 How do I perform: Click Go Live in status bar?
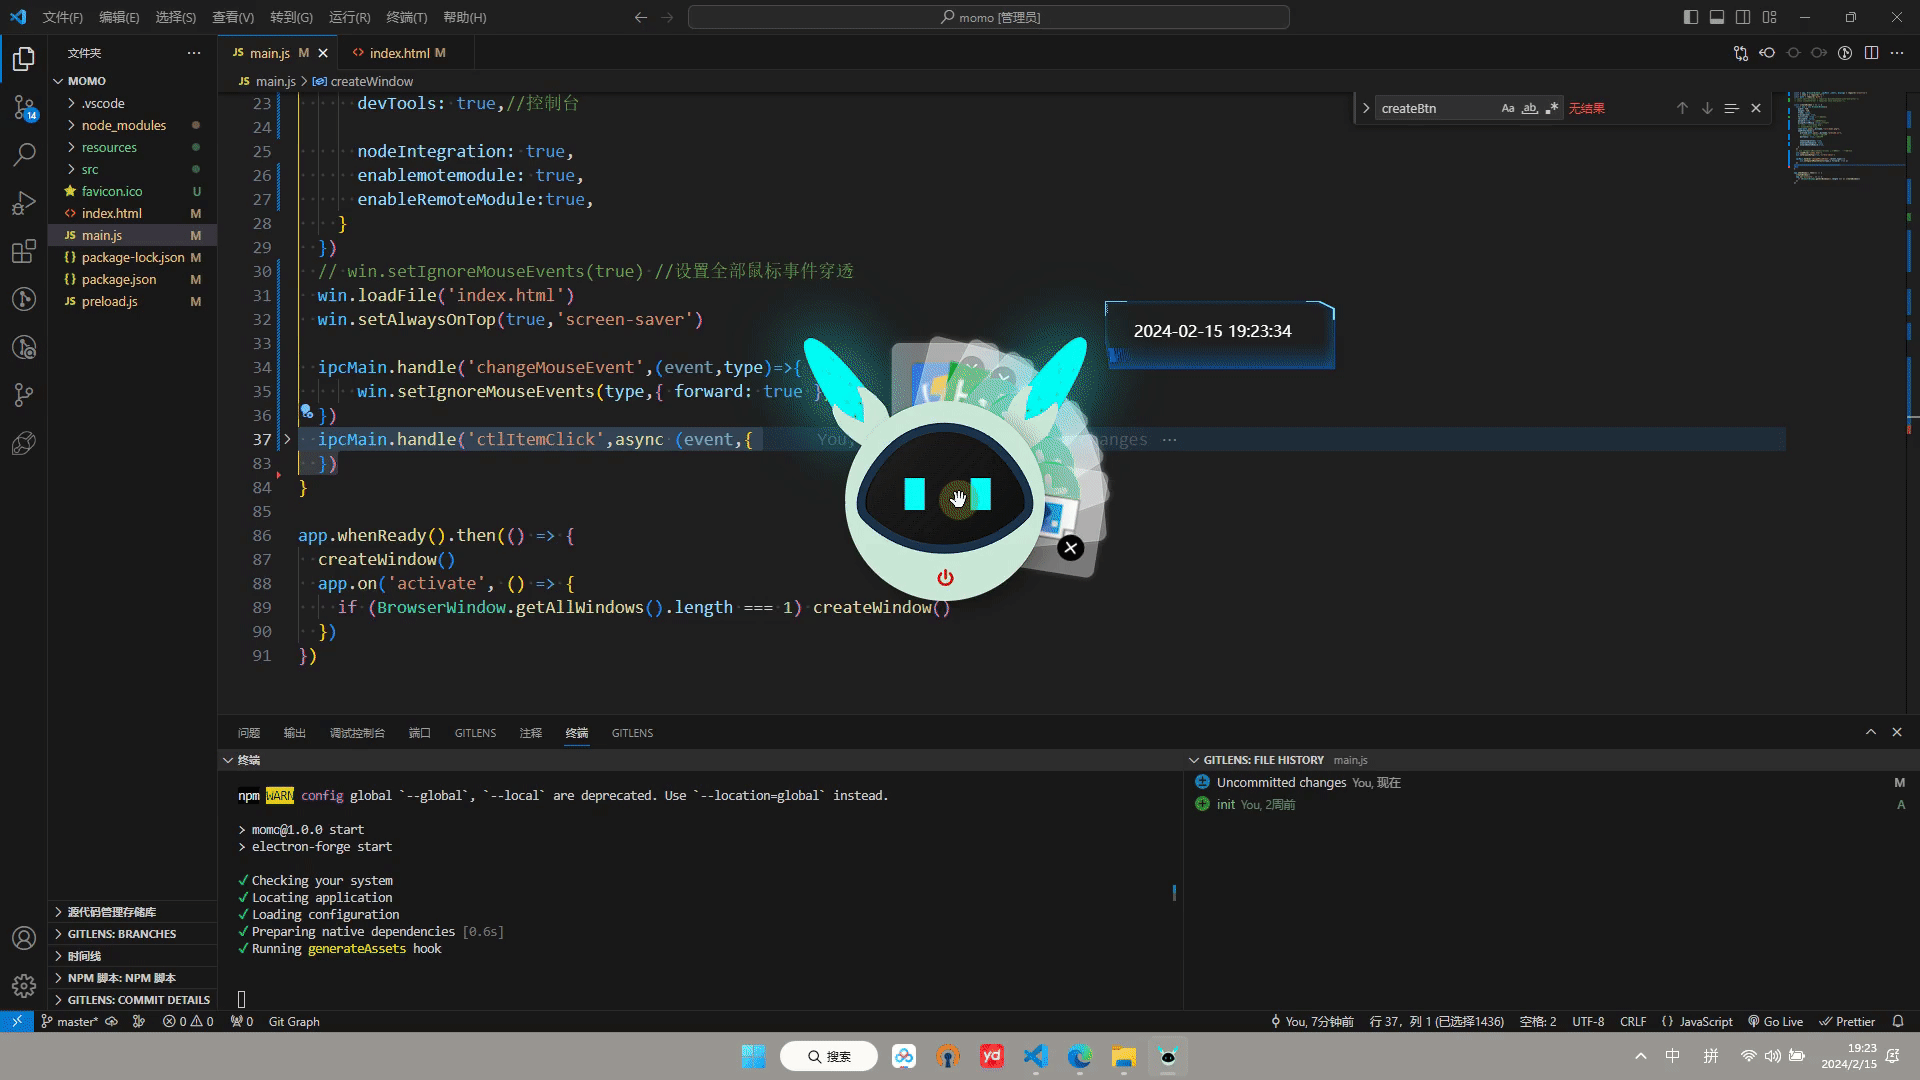[1775, 1022]
